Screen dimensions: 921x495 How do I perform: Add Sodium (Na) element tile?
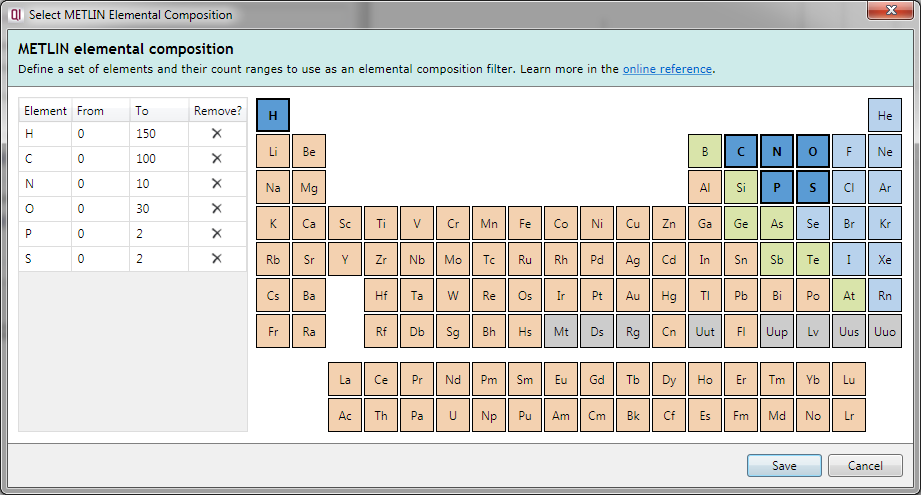pyautogui.click(x=273, y=187)
